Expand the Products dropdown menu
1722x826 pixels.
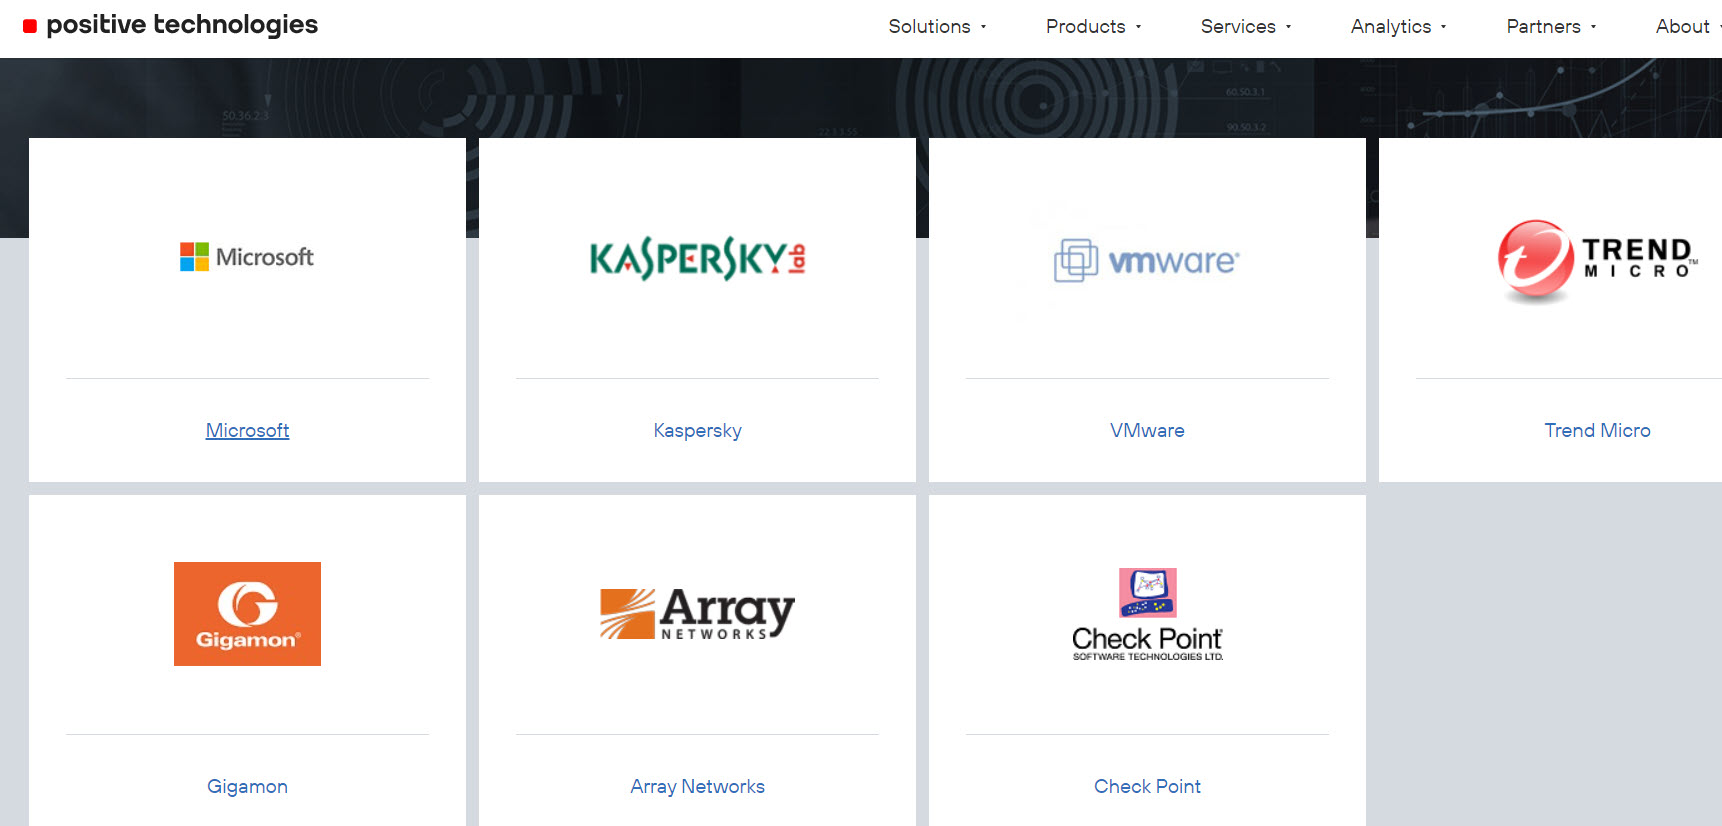(x=1092, y=27)
